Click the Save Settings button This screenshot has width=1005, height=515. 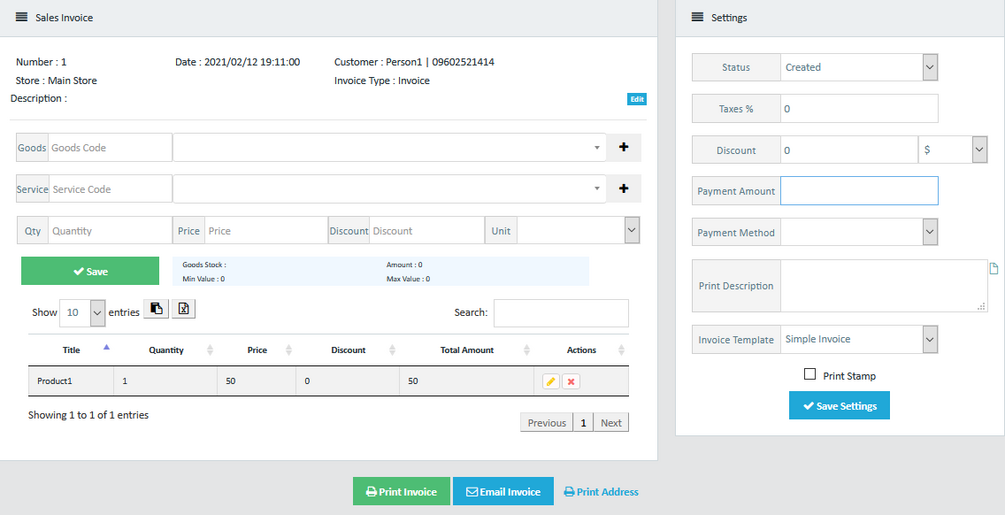pyautogui.click(x=839, y=405)
